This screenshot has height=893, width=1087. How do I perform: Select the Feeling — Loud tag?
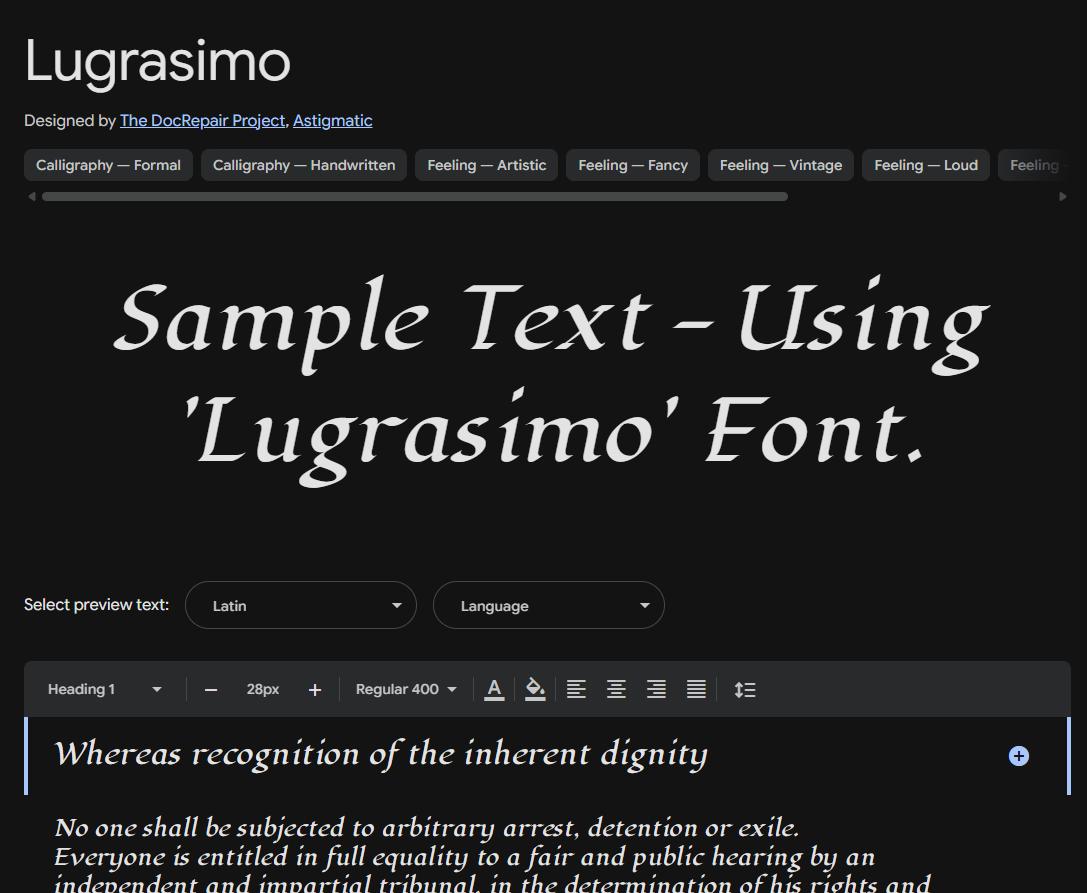925,165
